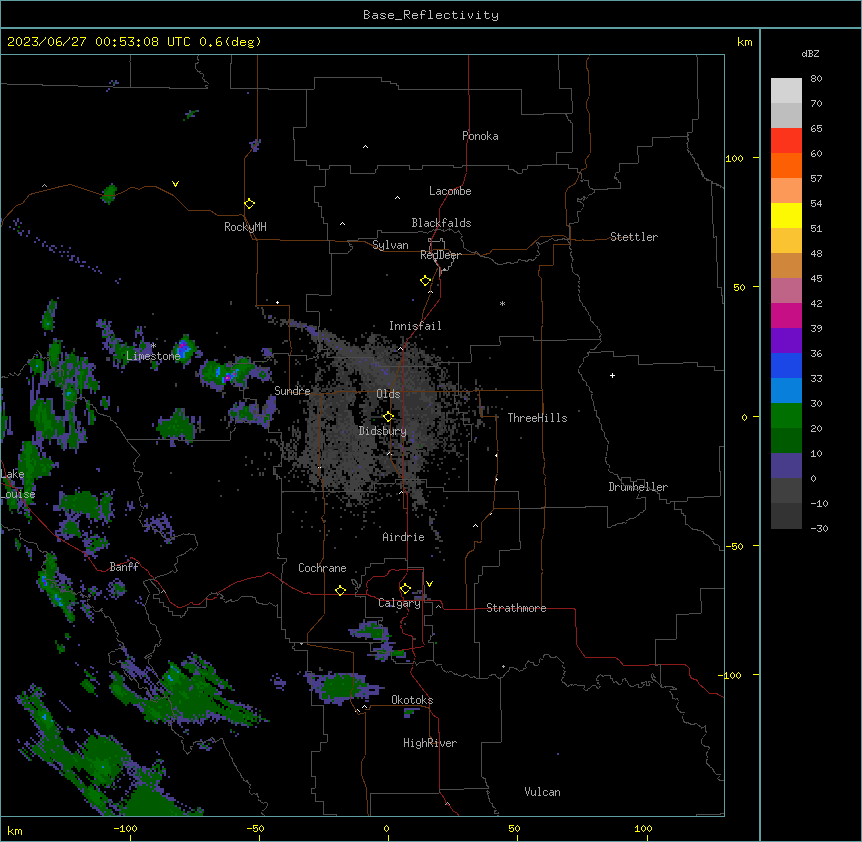The image size is (862, 842).
Task: Click the yellow diamond marker near RockyMH
Action: [x=249, y=204]
